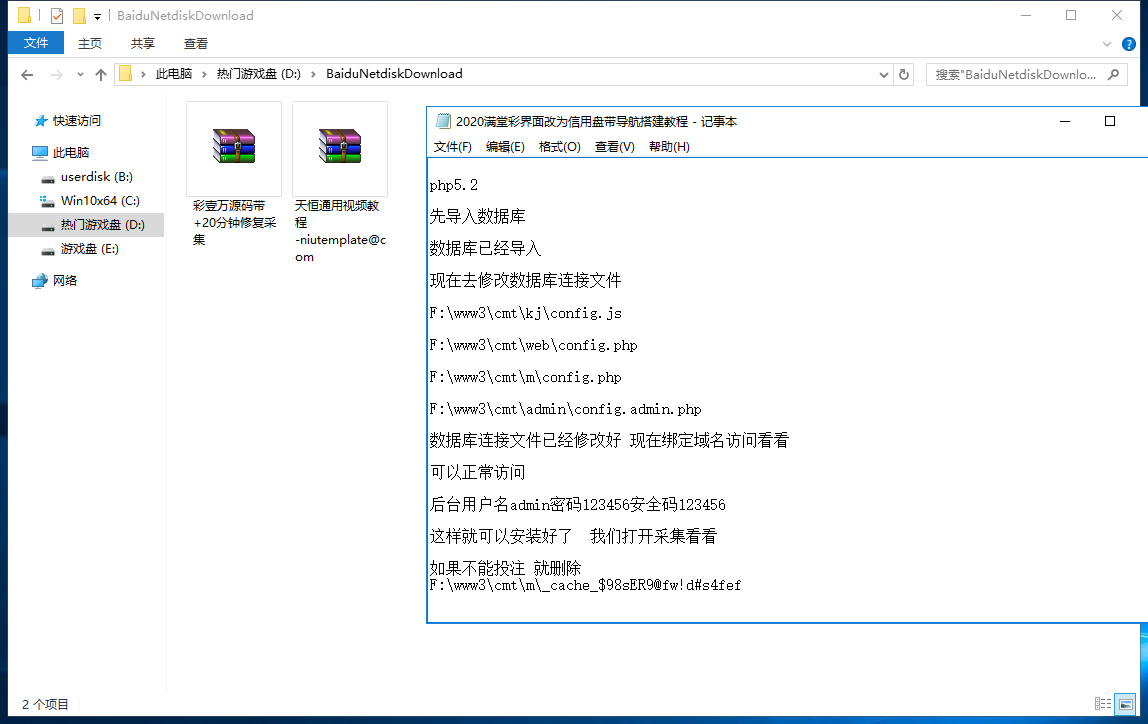1148x724 pixels.
Task: Click the blue help question mark icon
Action: coord(1128,44)
